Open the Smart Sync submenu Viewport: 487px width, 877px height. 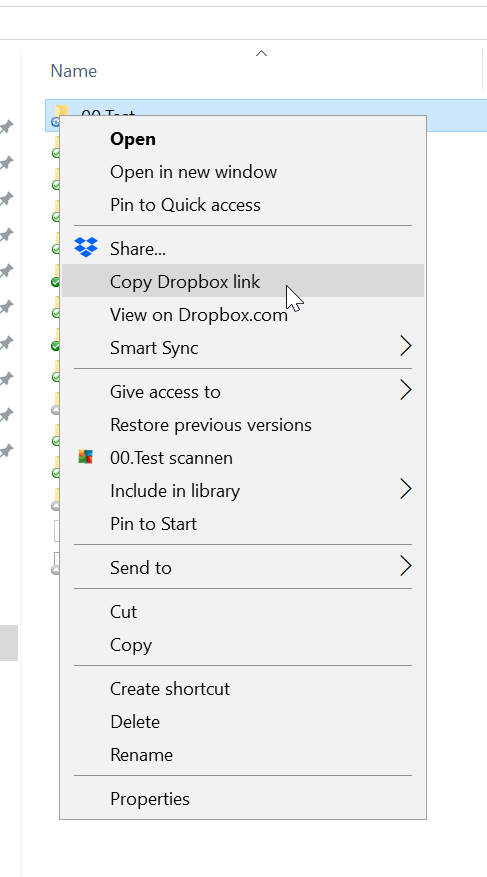pyautogui.click(x=243, y=348)
